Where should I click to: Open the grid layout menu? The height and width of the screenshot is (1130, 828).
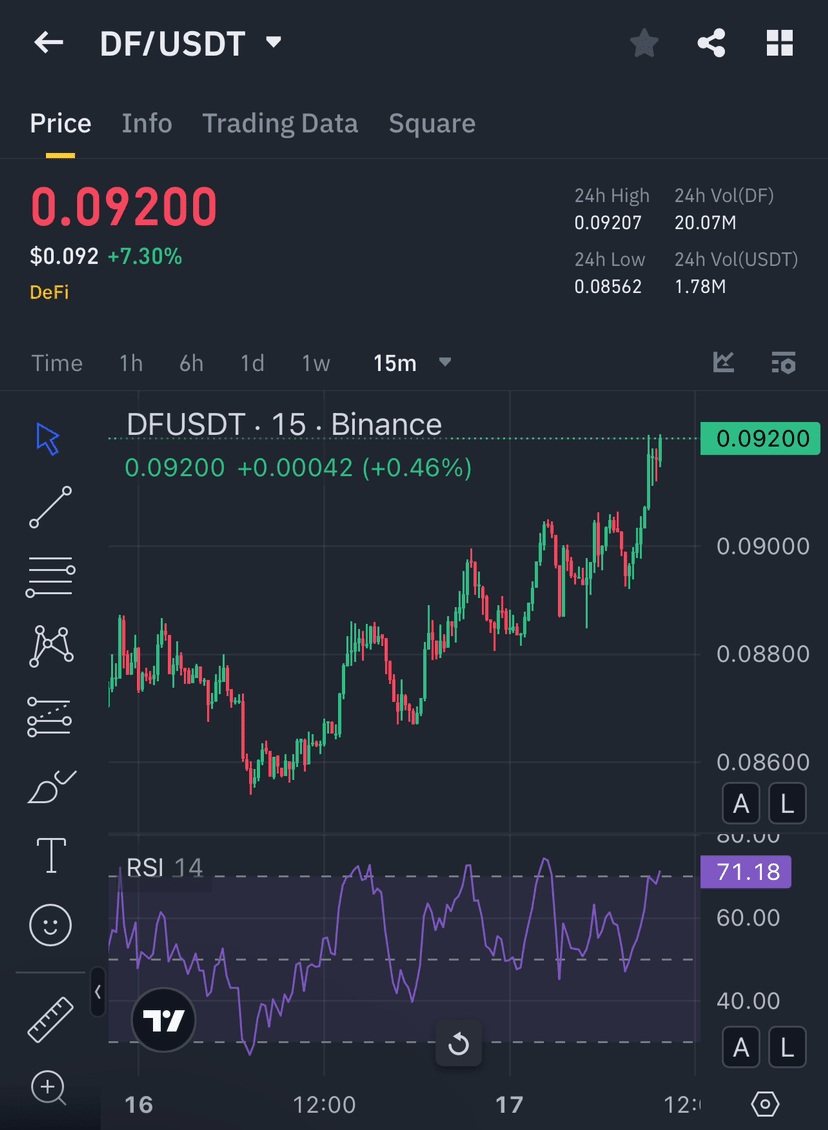click(780, 43)
